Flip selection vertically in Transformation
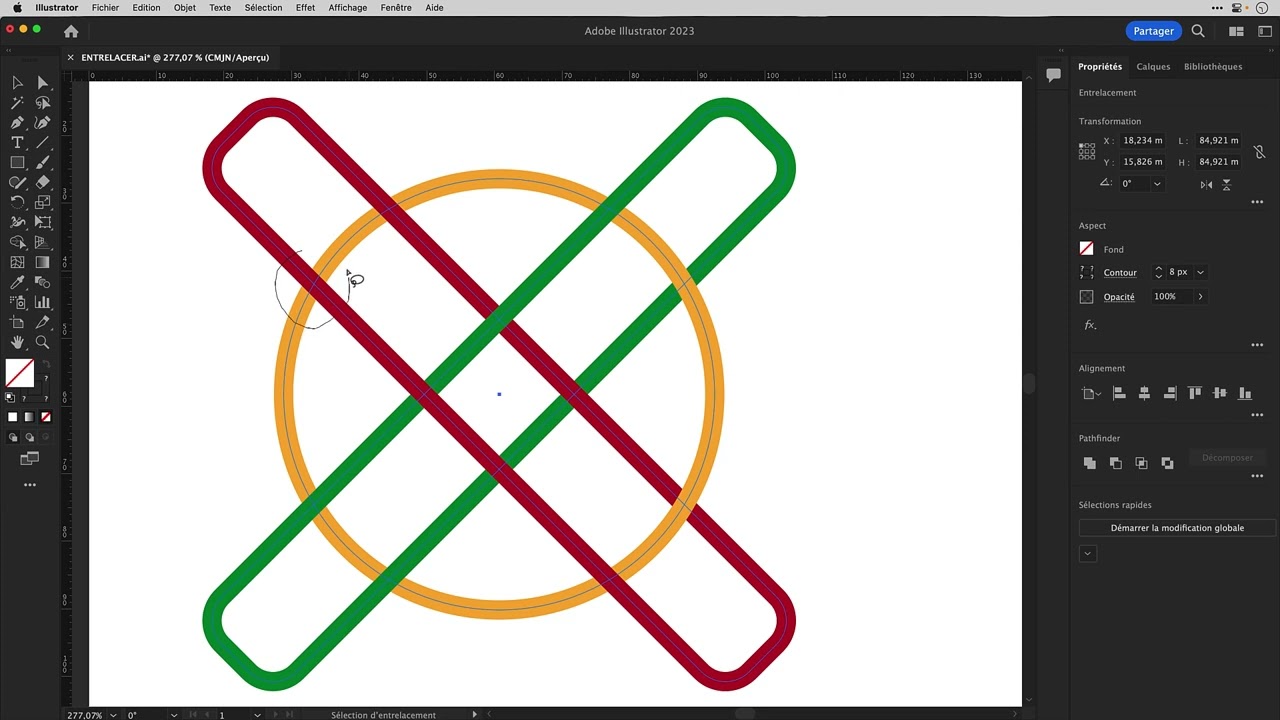The height and width of the screenshot is (720, 1280). tap(1226, 184)
